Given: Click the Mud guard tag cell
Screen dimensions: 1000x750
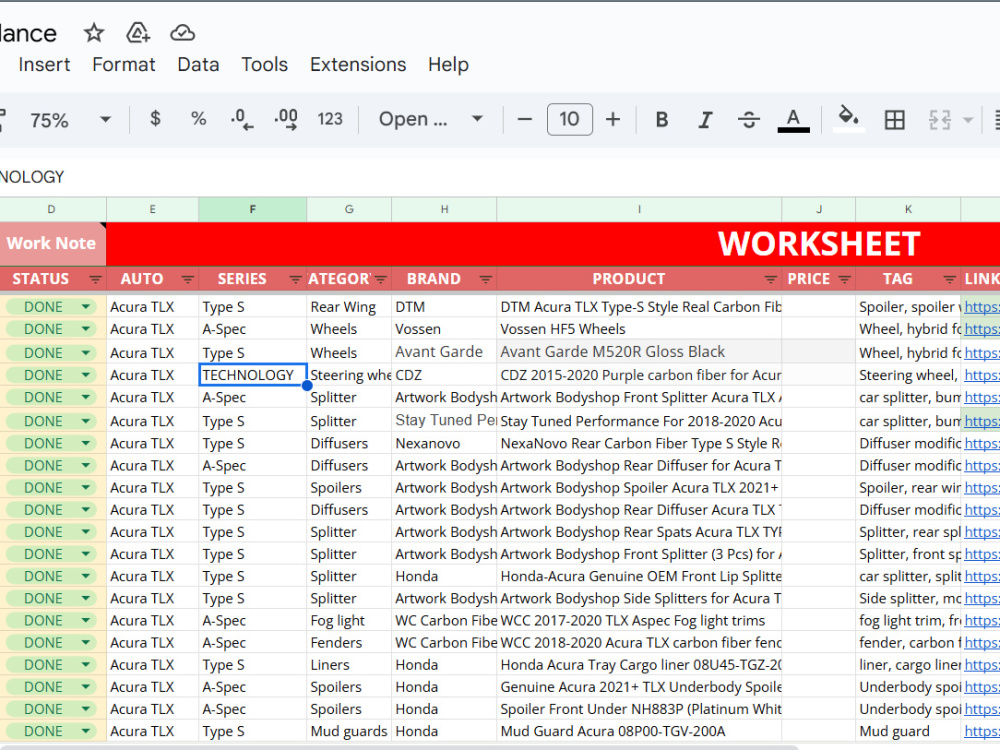Looking at the screenshot, I should (908, 732).
